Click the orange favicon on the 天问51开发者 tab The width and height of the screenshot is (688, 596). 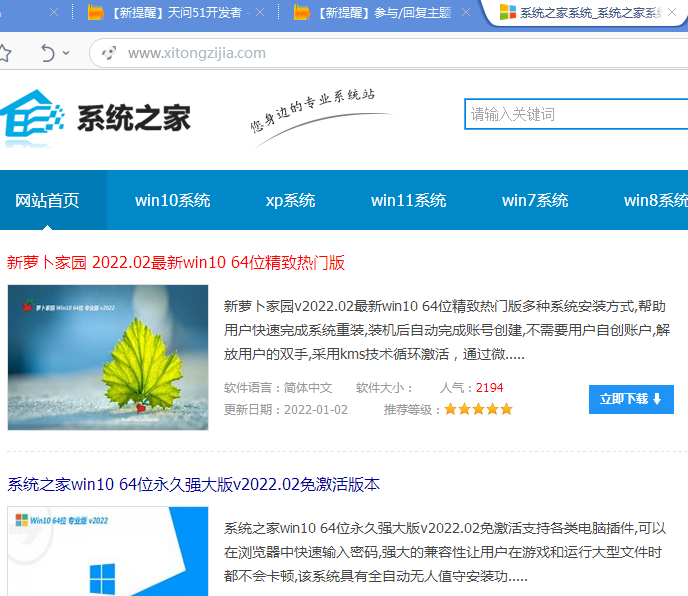96,12
